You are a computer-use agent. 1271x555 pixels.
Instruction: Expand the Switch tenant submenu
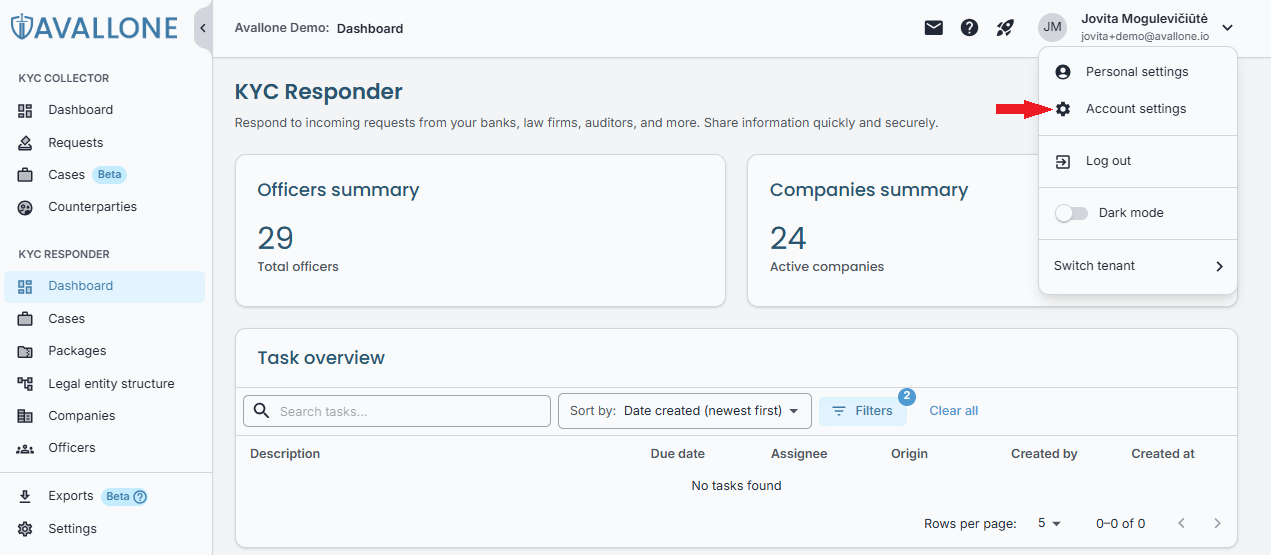[1138, 266]
